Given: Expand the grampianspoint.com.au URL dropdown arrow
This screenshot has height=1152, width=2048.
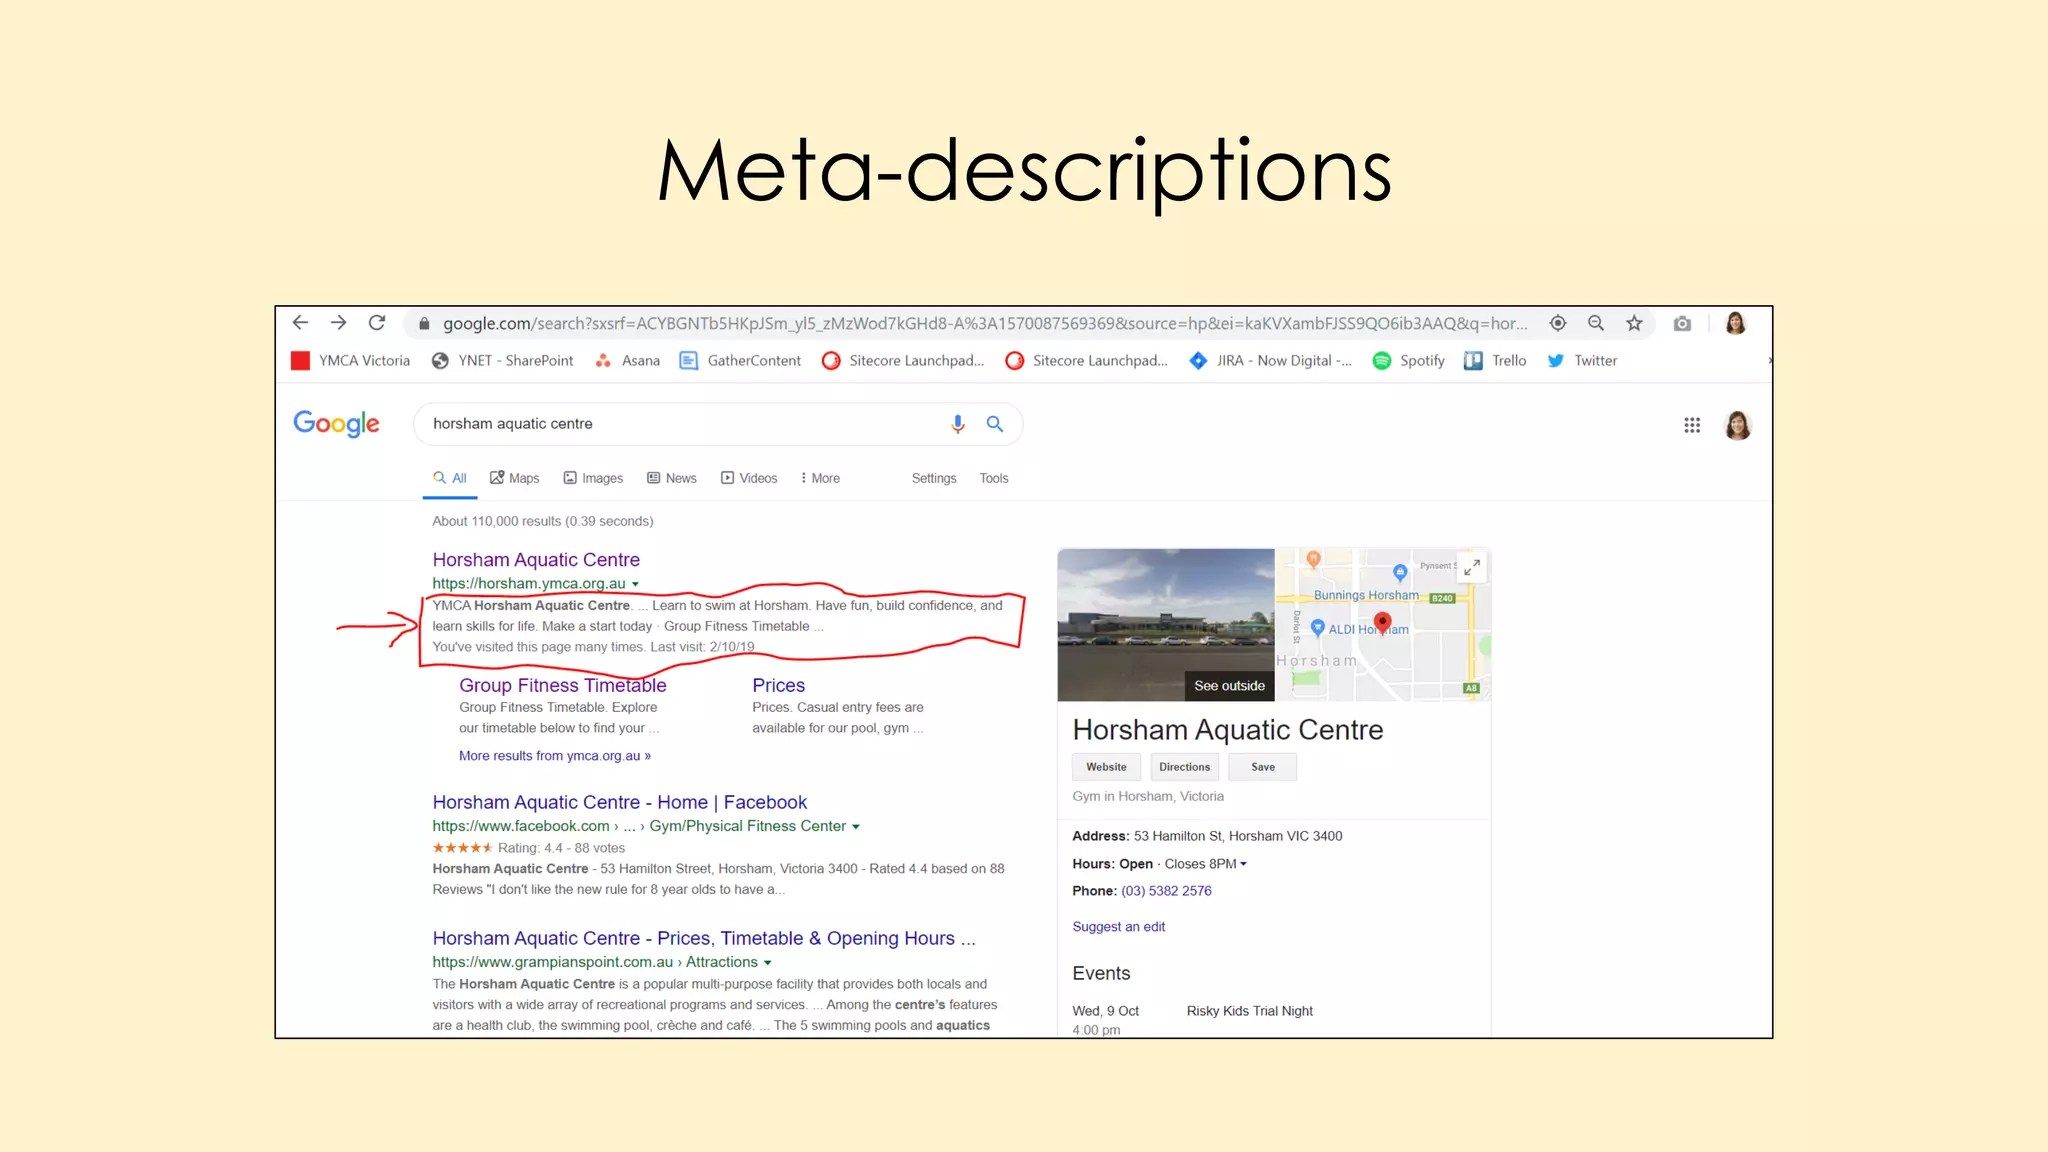Looking at the screenshot, I should tap(768, 963).
